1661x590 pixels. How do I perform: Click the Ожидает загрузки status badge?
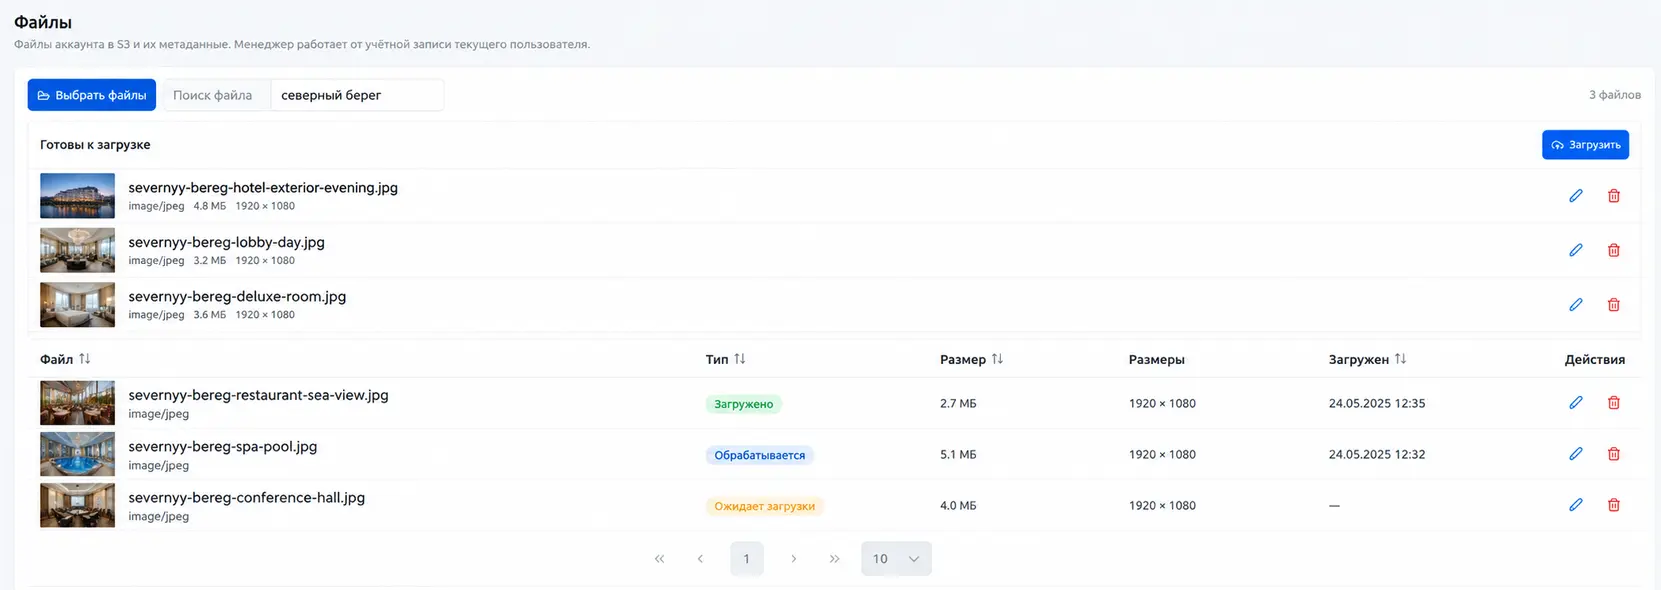[x=765, y=506]
